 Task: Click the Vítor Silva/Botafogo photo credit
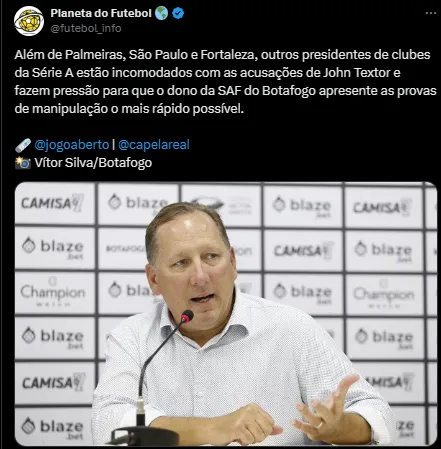coord(93,163)
